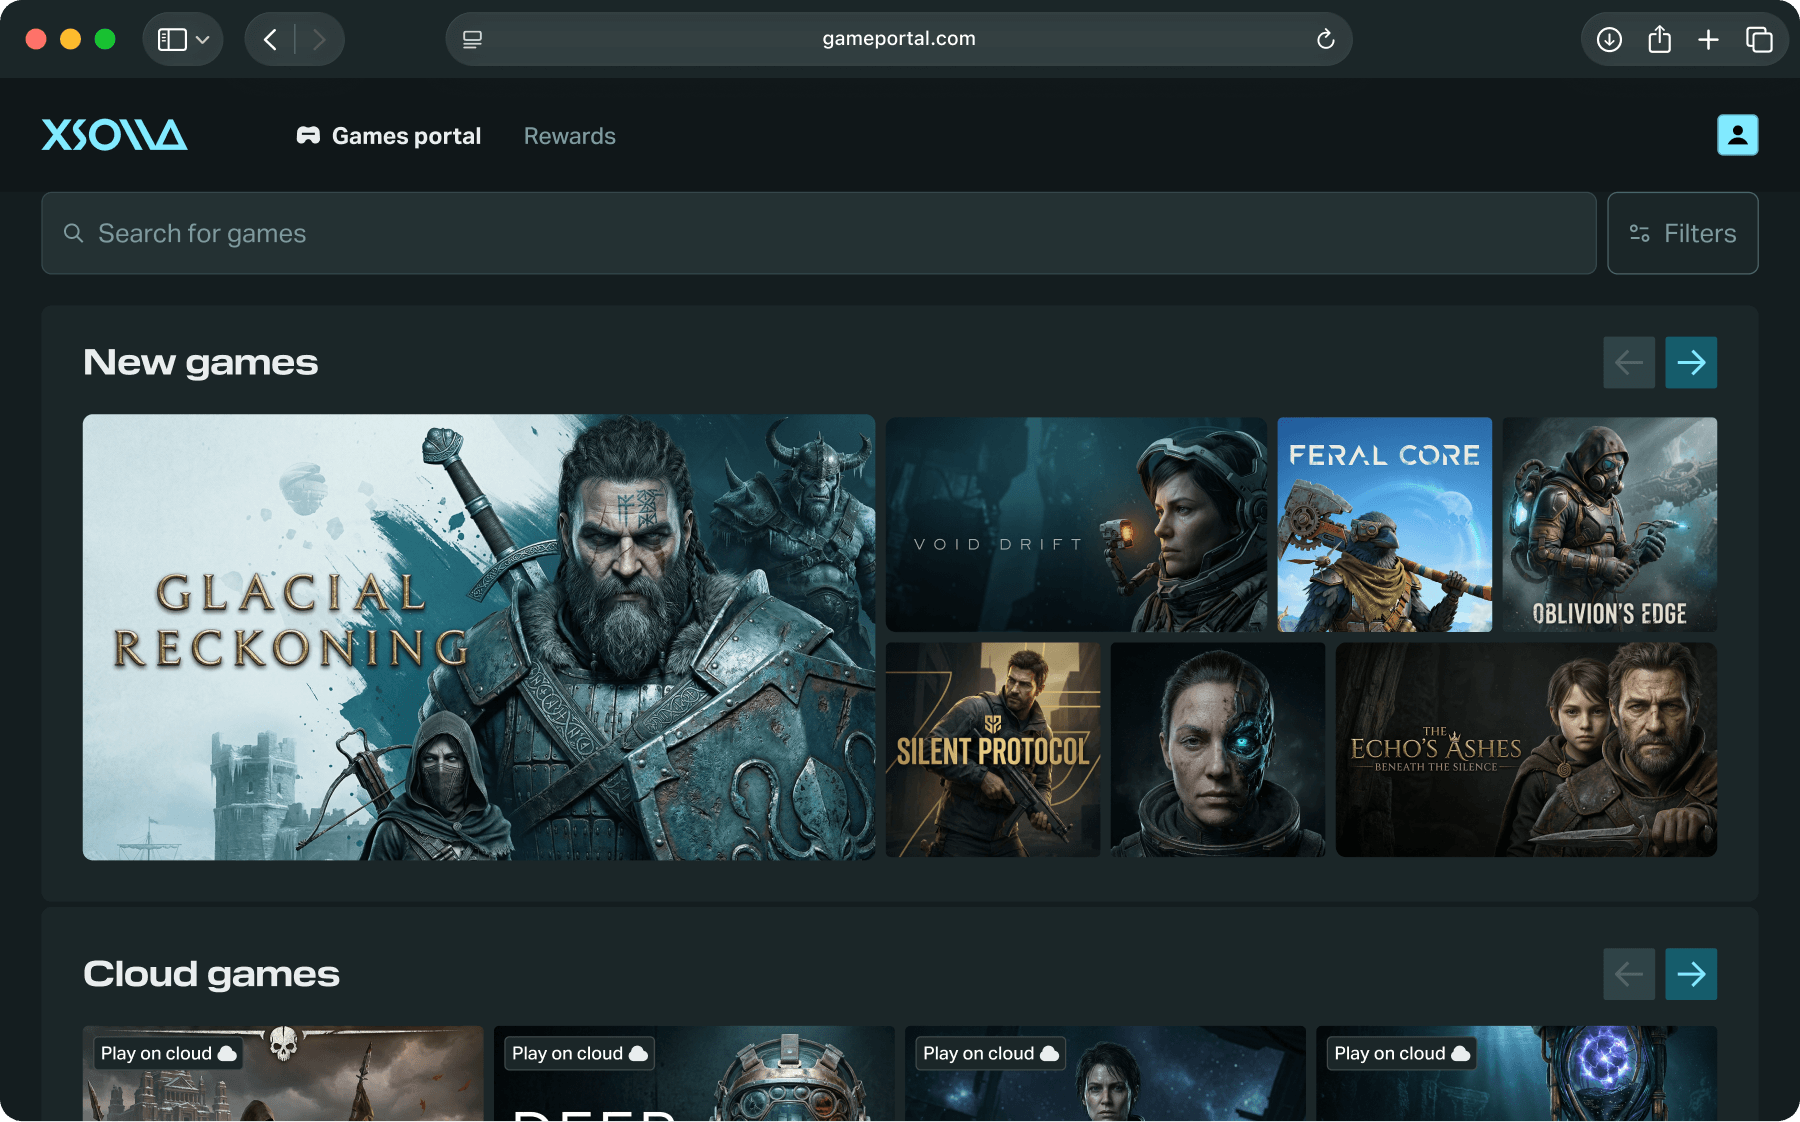Click the Search for games field
The width and height of the screenshot is (1800, 1122).
tap(818, 233)
